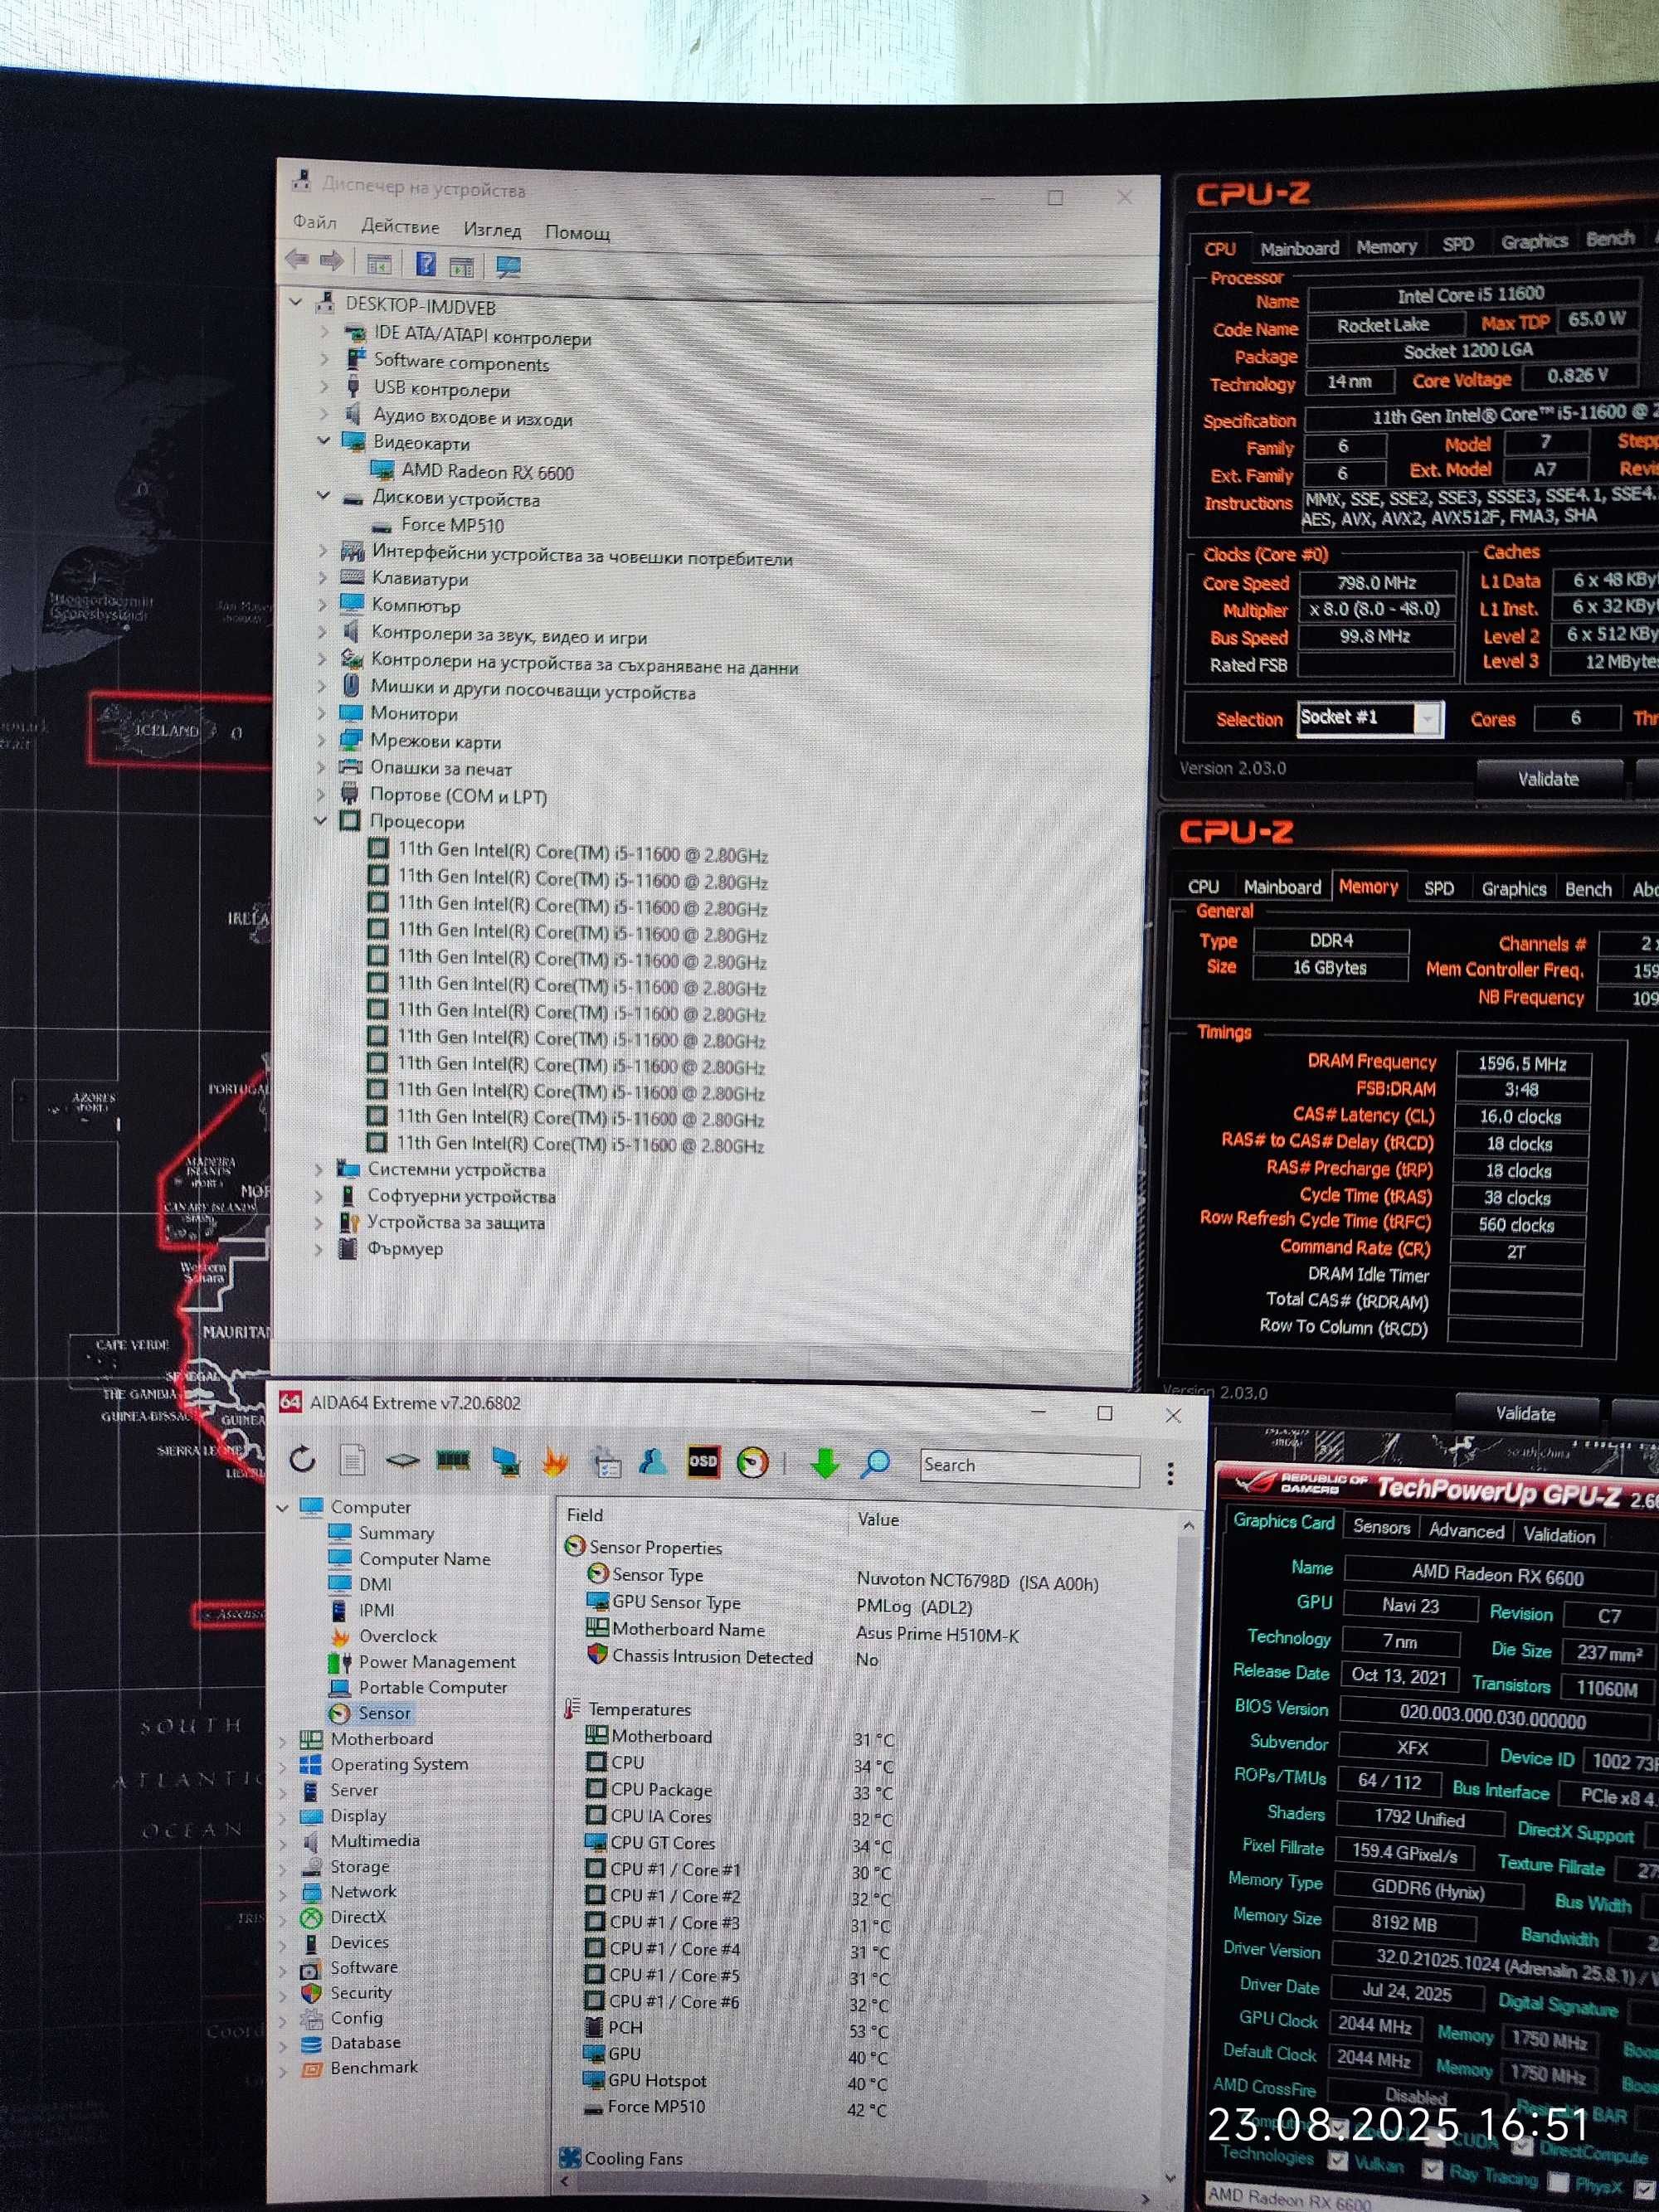Open the monitor diagnostics icon in AIDA64
The width and height of the screenshot is (1659, 2212).
(505, 1461)
